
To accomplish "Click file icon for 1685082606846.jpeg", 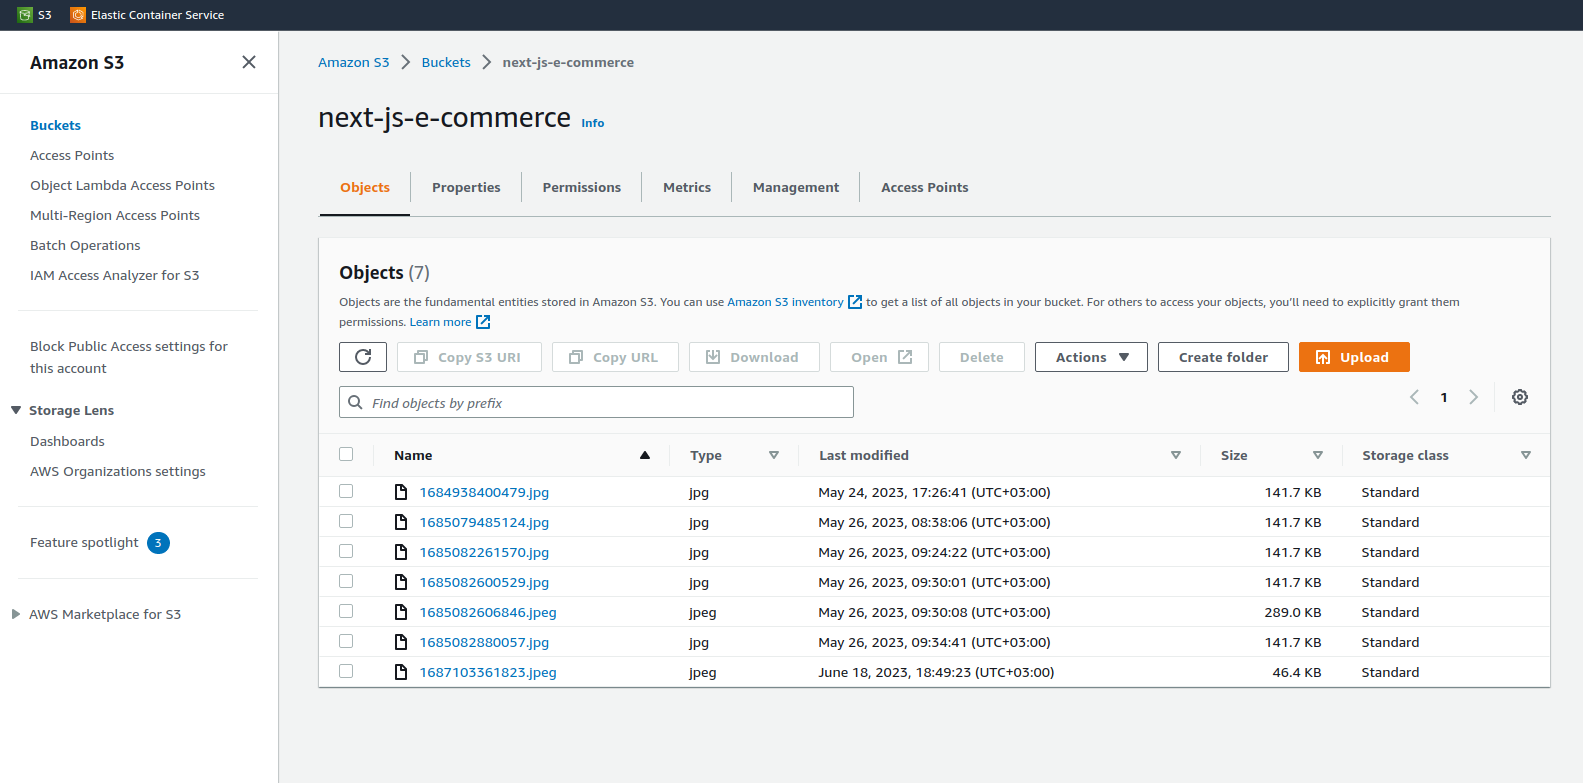I will coord(401,612).
